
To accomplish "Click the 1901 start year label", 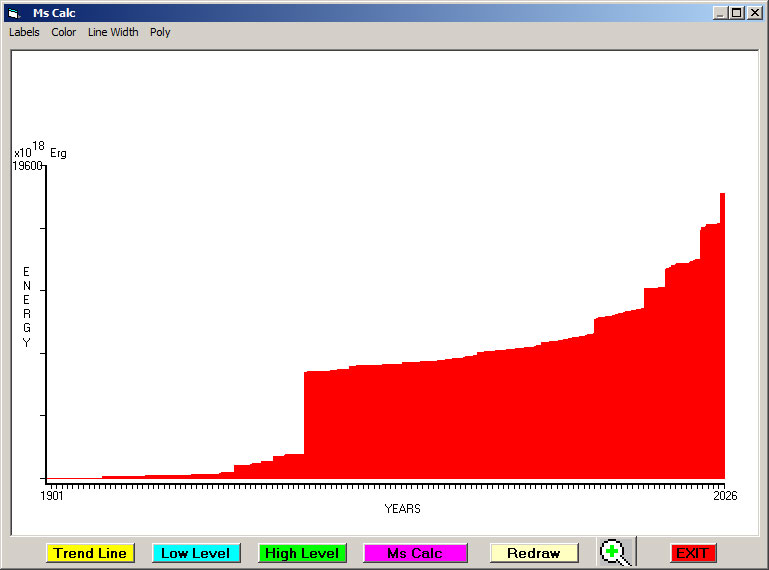I will coord(52,495).
